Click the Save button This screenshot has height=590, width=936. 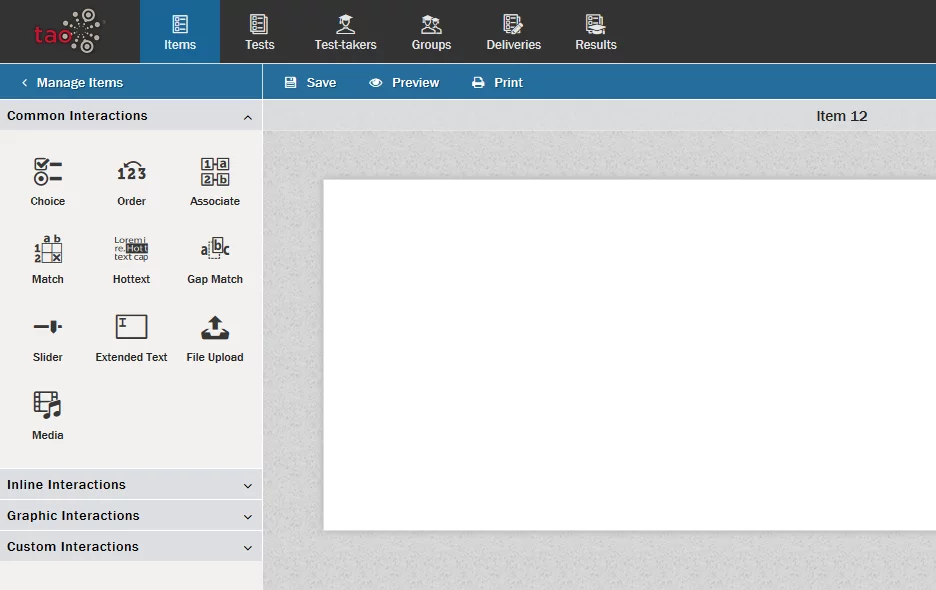click(x=310, y=83)
